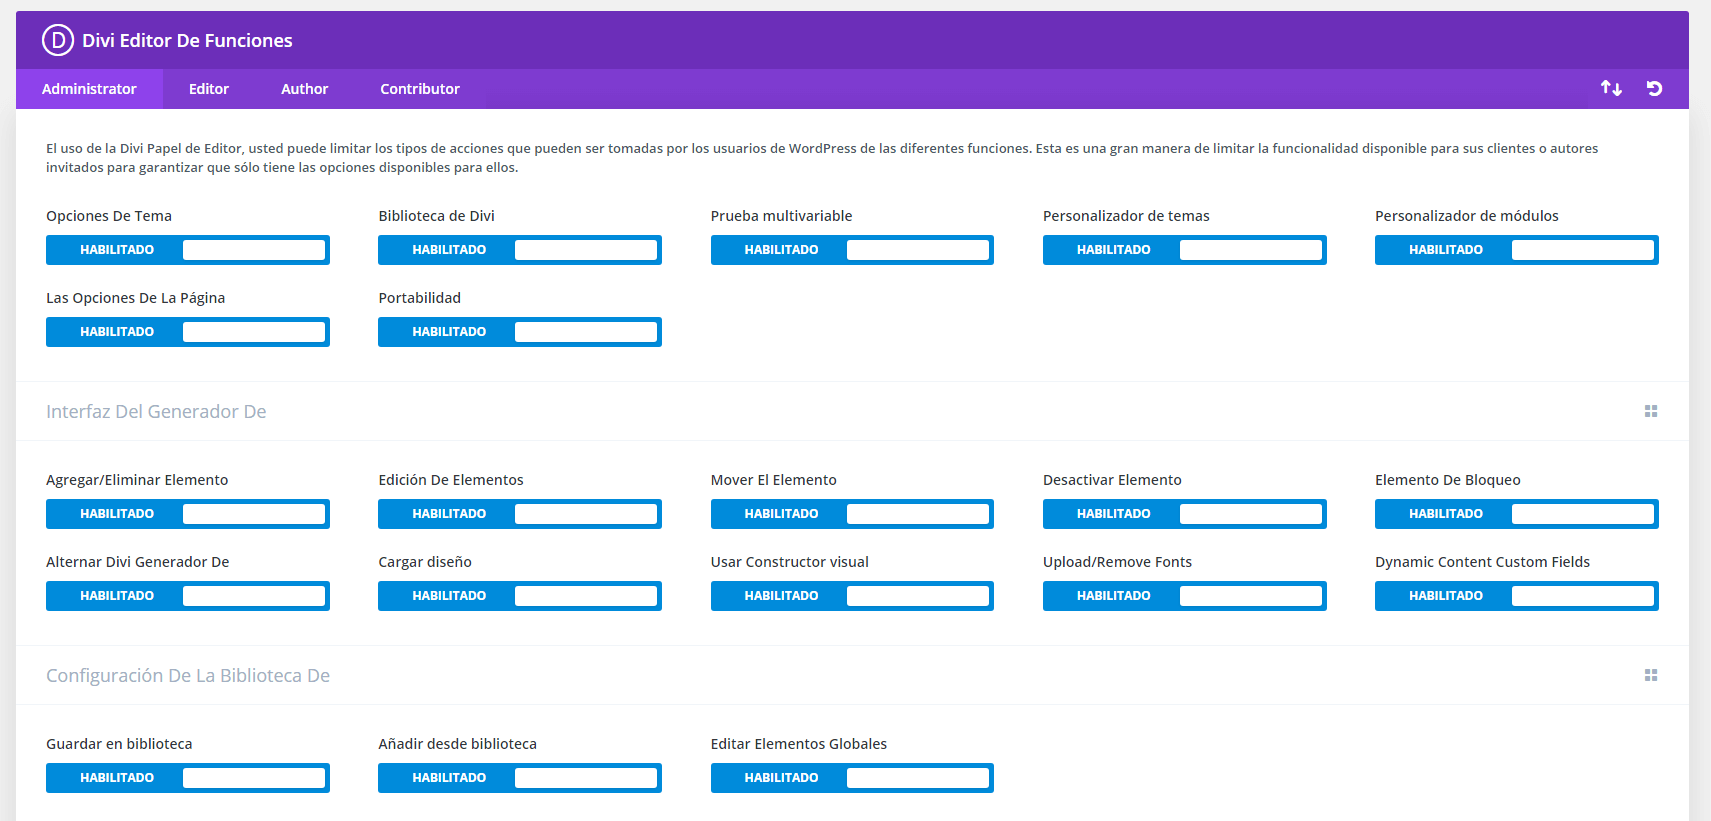Toggle Opciones De Tema switch
The height and width of the screenshot is (821, 1711).
[188, 250]
